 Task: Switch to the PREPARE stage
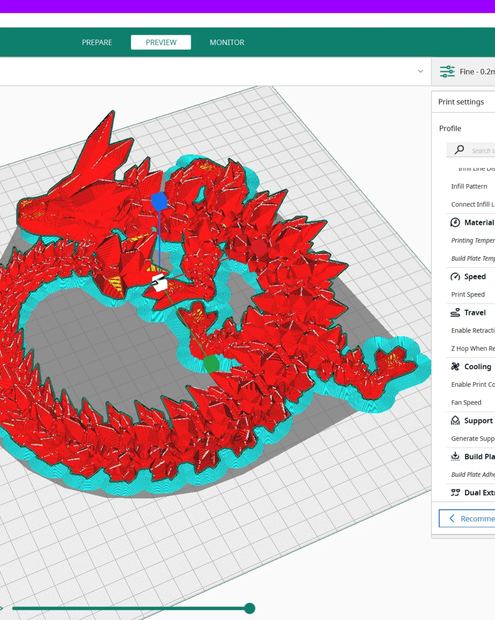(x=97, y=42)
